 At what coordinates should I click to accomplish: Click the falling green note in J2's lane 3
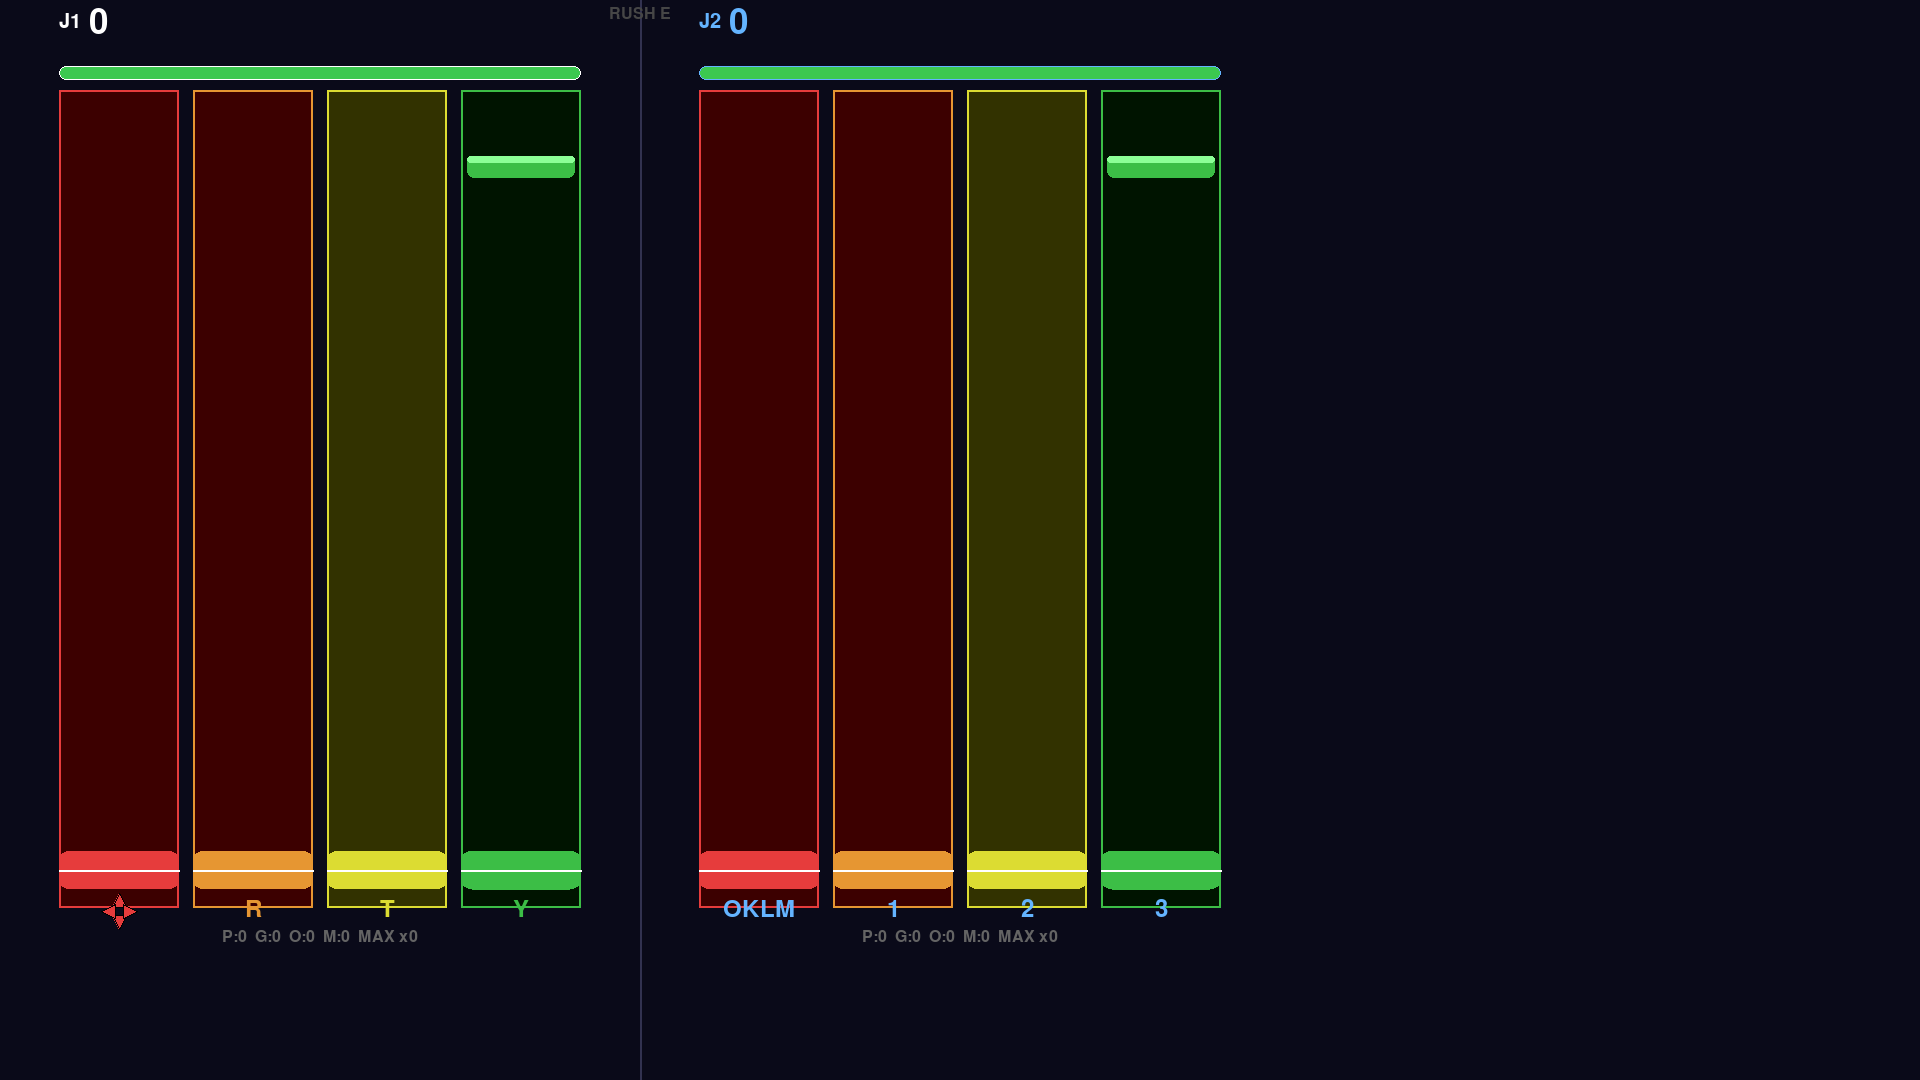point(1160,167)
